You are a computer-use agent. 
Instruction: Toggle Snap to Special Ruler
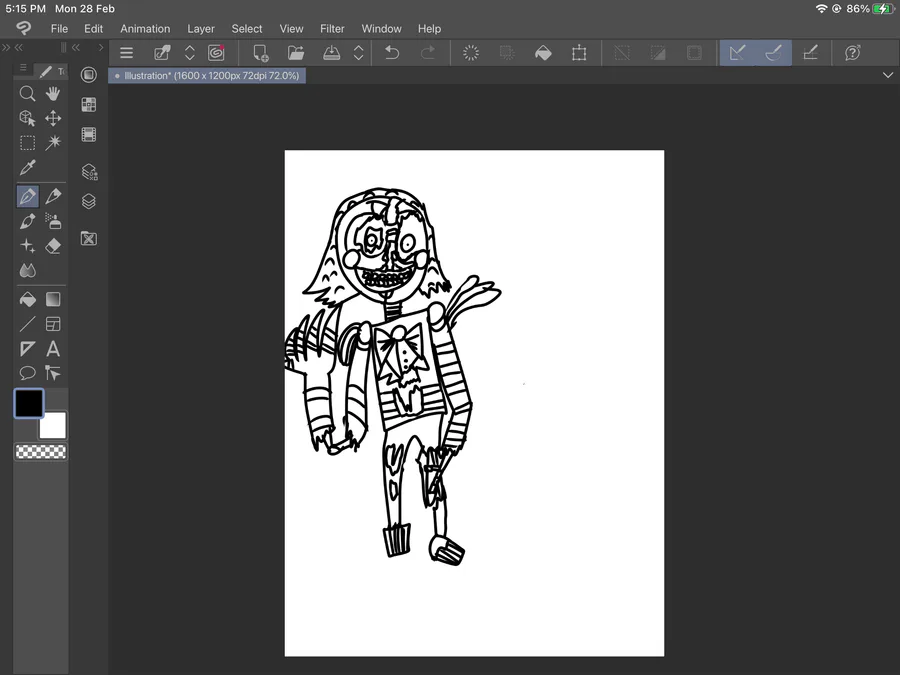(x=774, y=53)
